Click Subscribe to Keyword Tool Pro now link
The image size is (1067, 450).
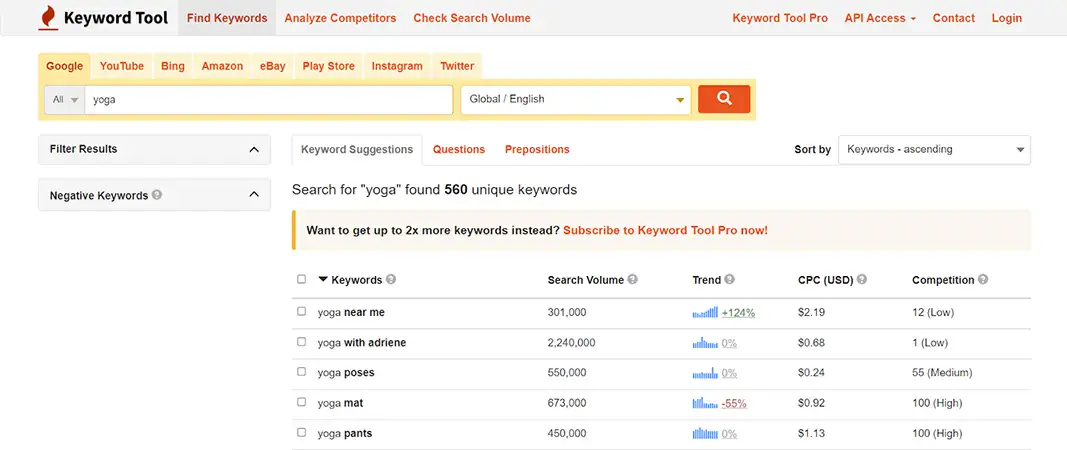pos(665,230)
